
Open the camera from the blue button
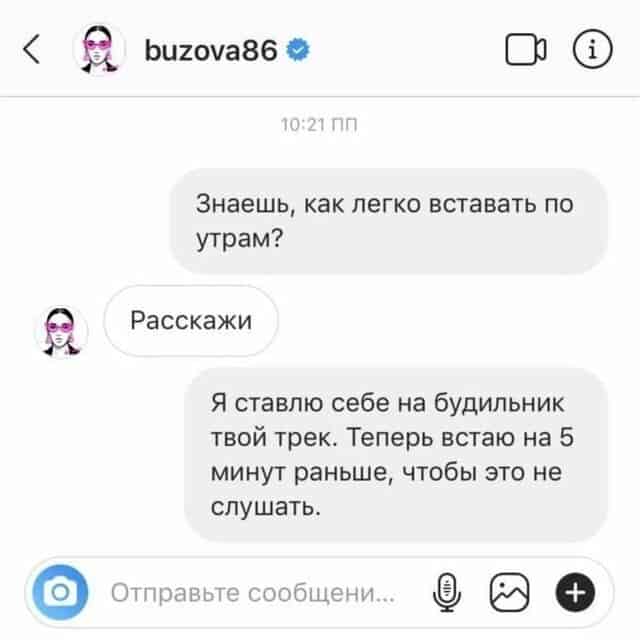tap(60, 592)
